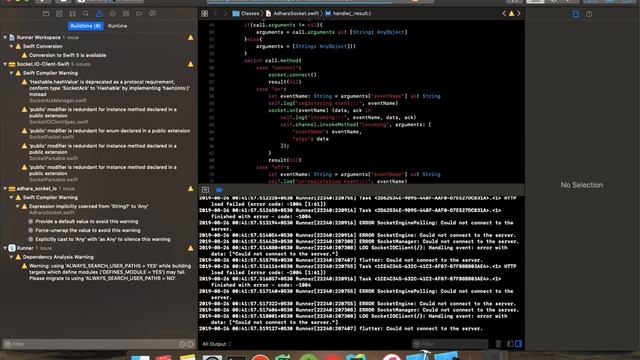
Task: Open the Source Control navigator
Action: click(59, 13)
